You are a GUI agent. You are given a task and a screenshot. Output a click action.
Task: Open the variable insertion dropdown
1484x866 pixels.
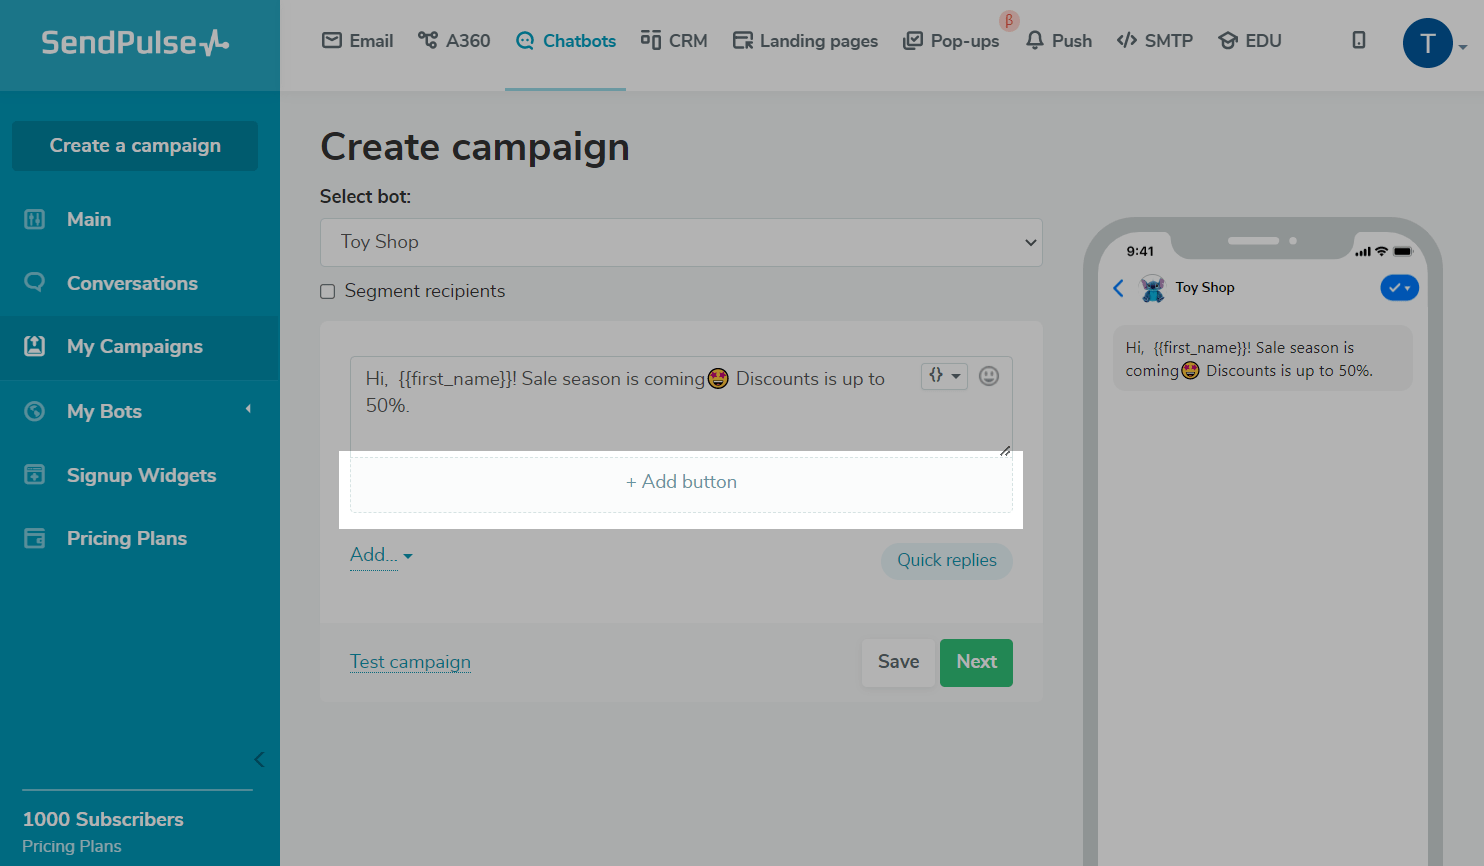944,376
